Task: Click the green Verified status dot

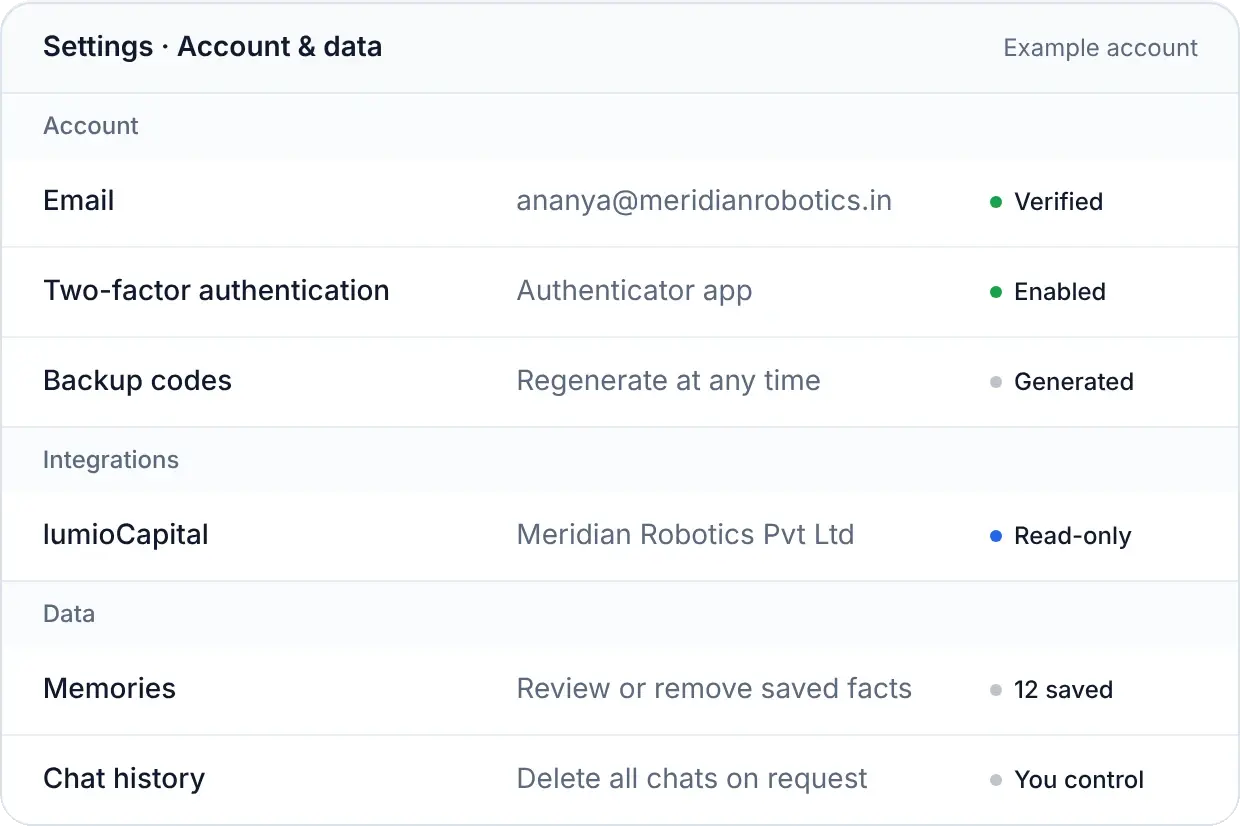Action: 996,202
